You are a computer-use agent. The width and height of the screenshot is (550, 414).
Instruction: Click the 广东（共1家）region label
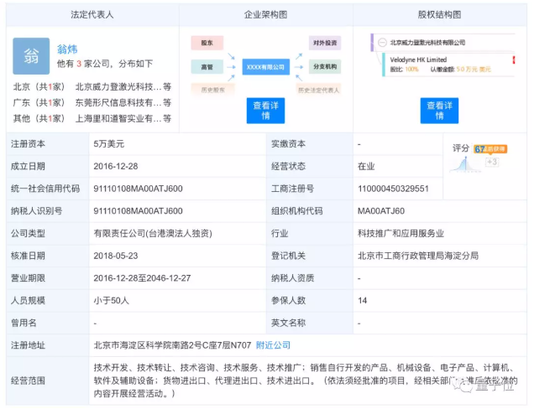(39, 102)
